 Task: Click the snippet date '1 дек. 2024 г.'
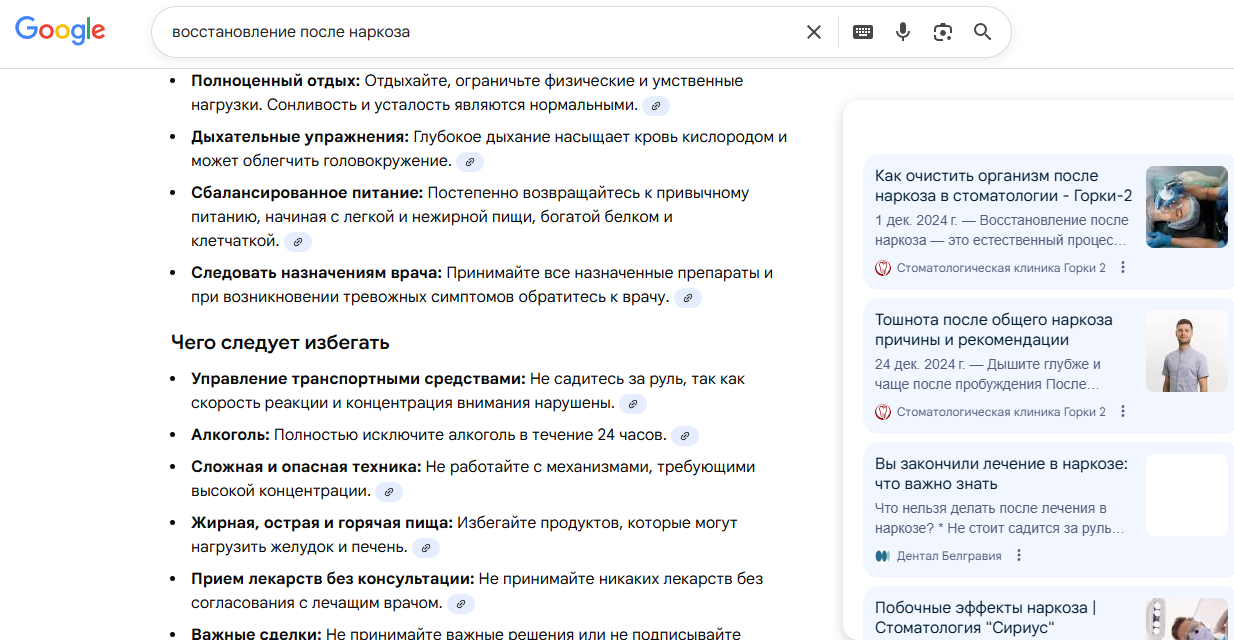[915, 220]
